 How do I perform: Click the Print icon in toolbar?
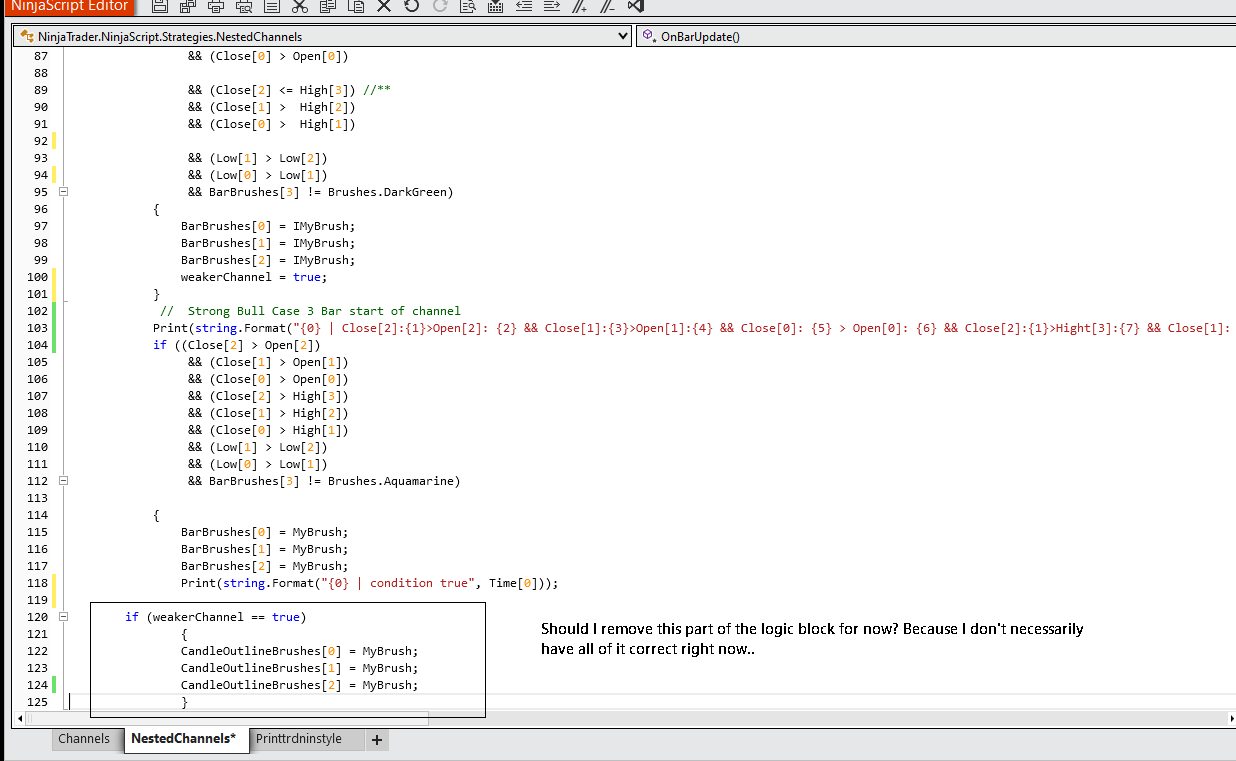pyautogui.click(x=216, y=6)
